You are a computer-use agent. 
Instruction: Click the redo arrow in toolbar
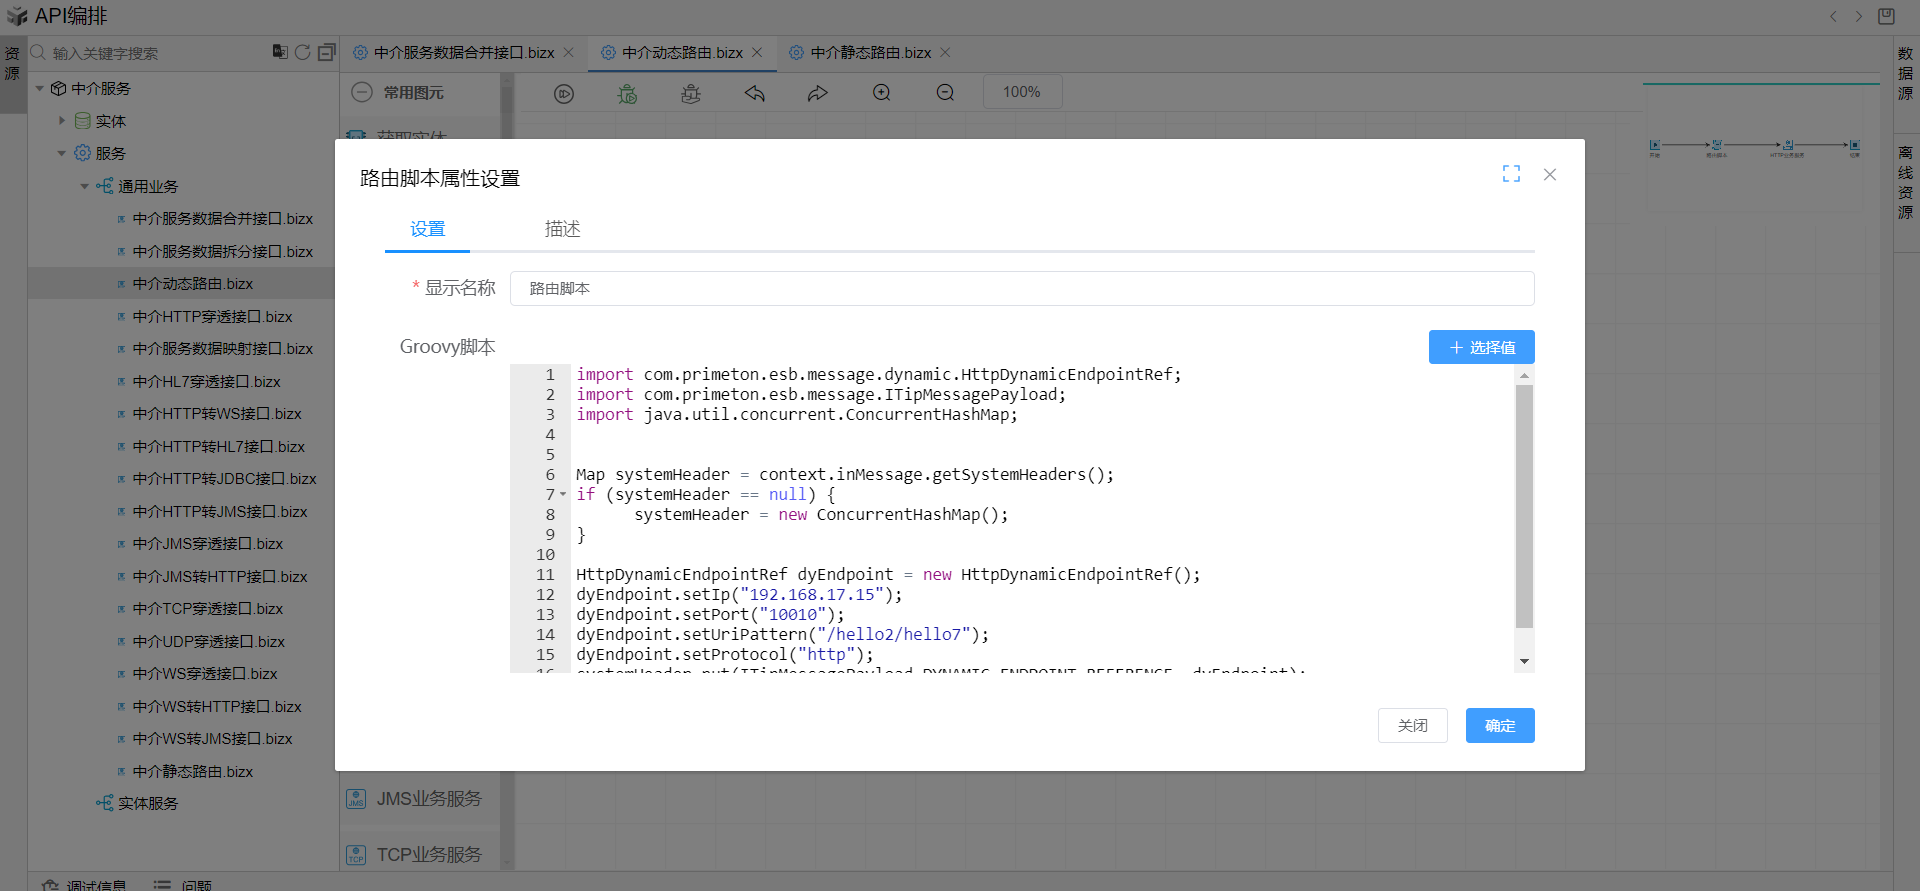[818, 93]
